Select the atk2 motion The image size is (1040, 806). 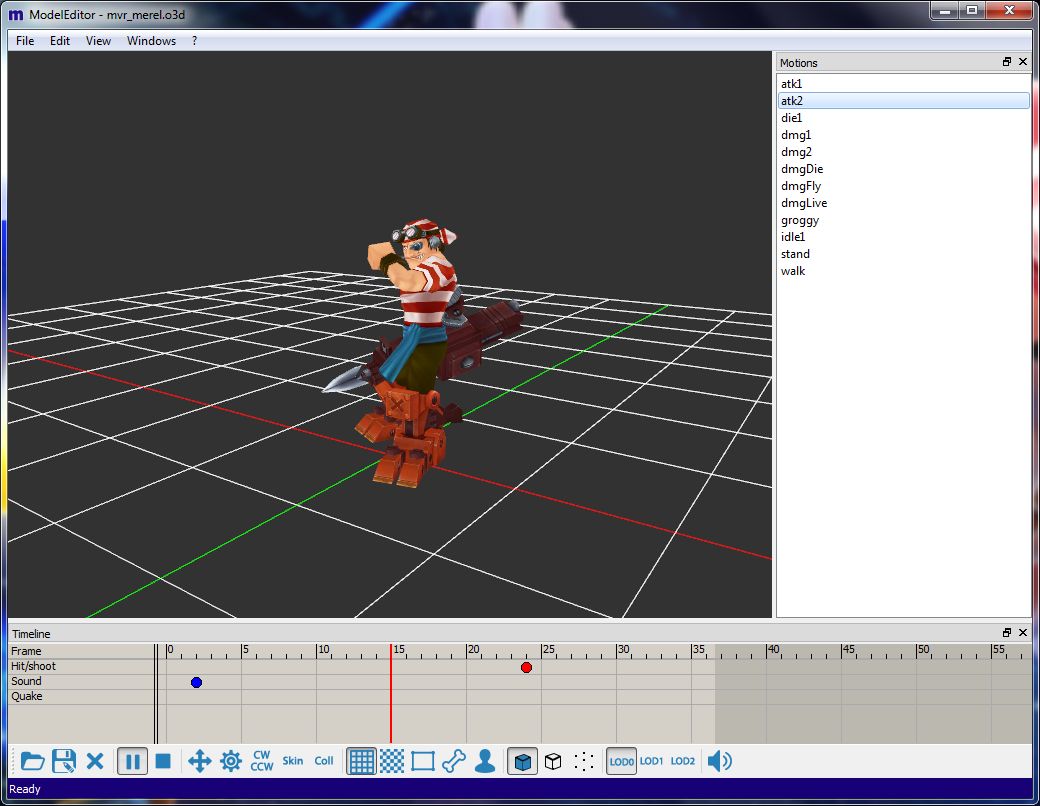tap(903, 101)
